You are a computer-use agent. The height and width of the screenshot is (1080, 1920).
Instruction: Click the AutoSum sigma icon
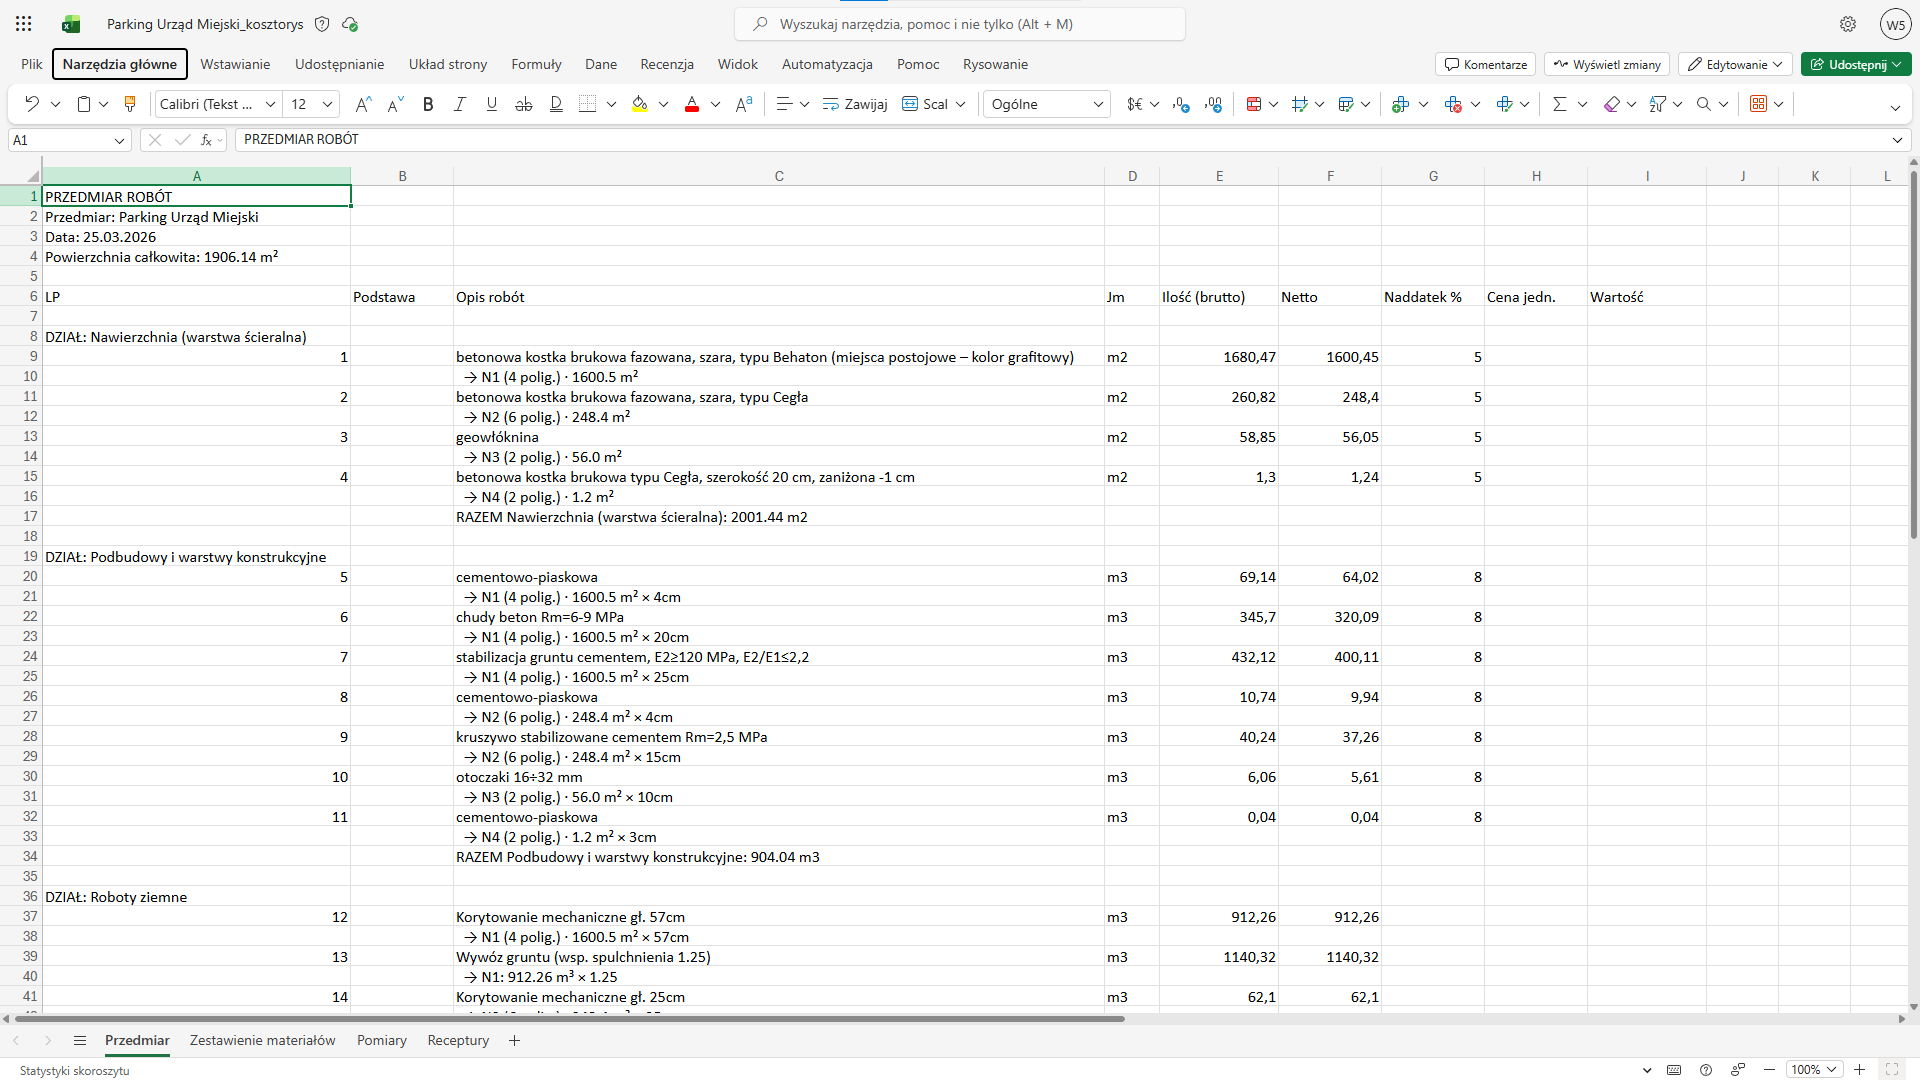pos(1559,104)
